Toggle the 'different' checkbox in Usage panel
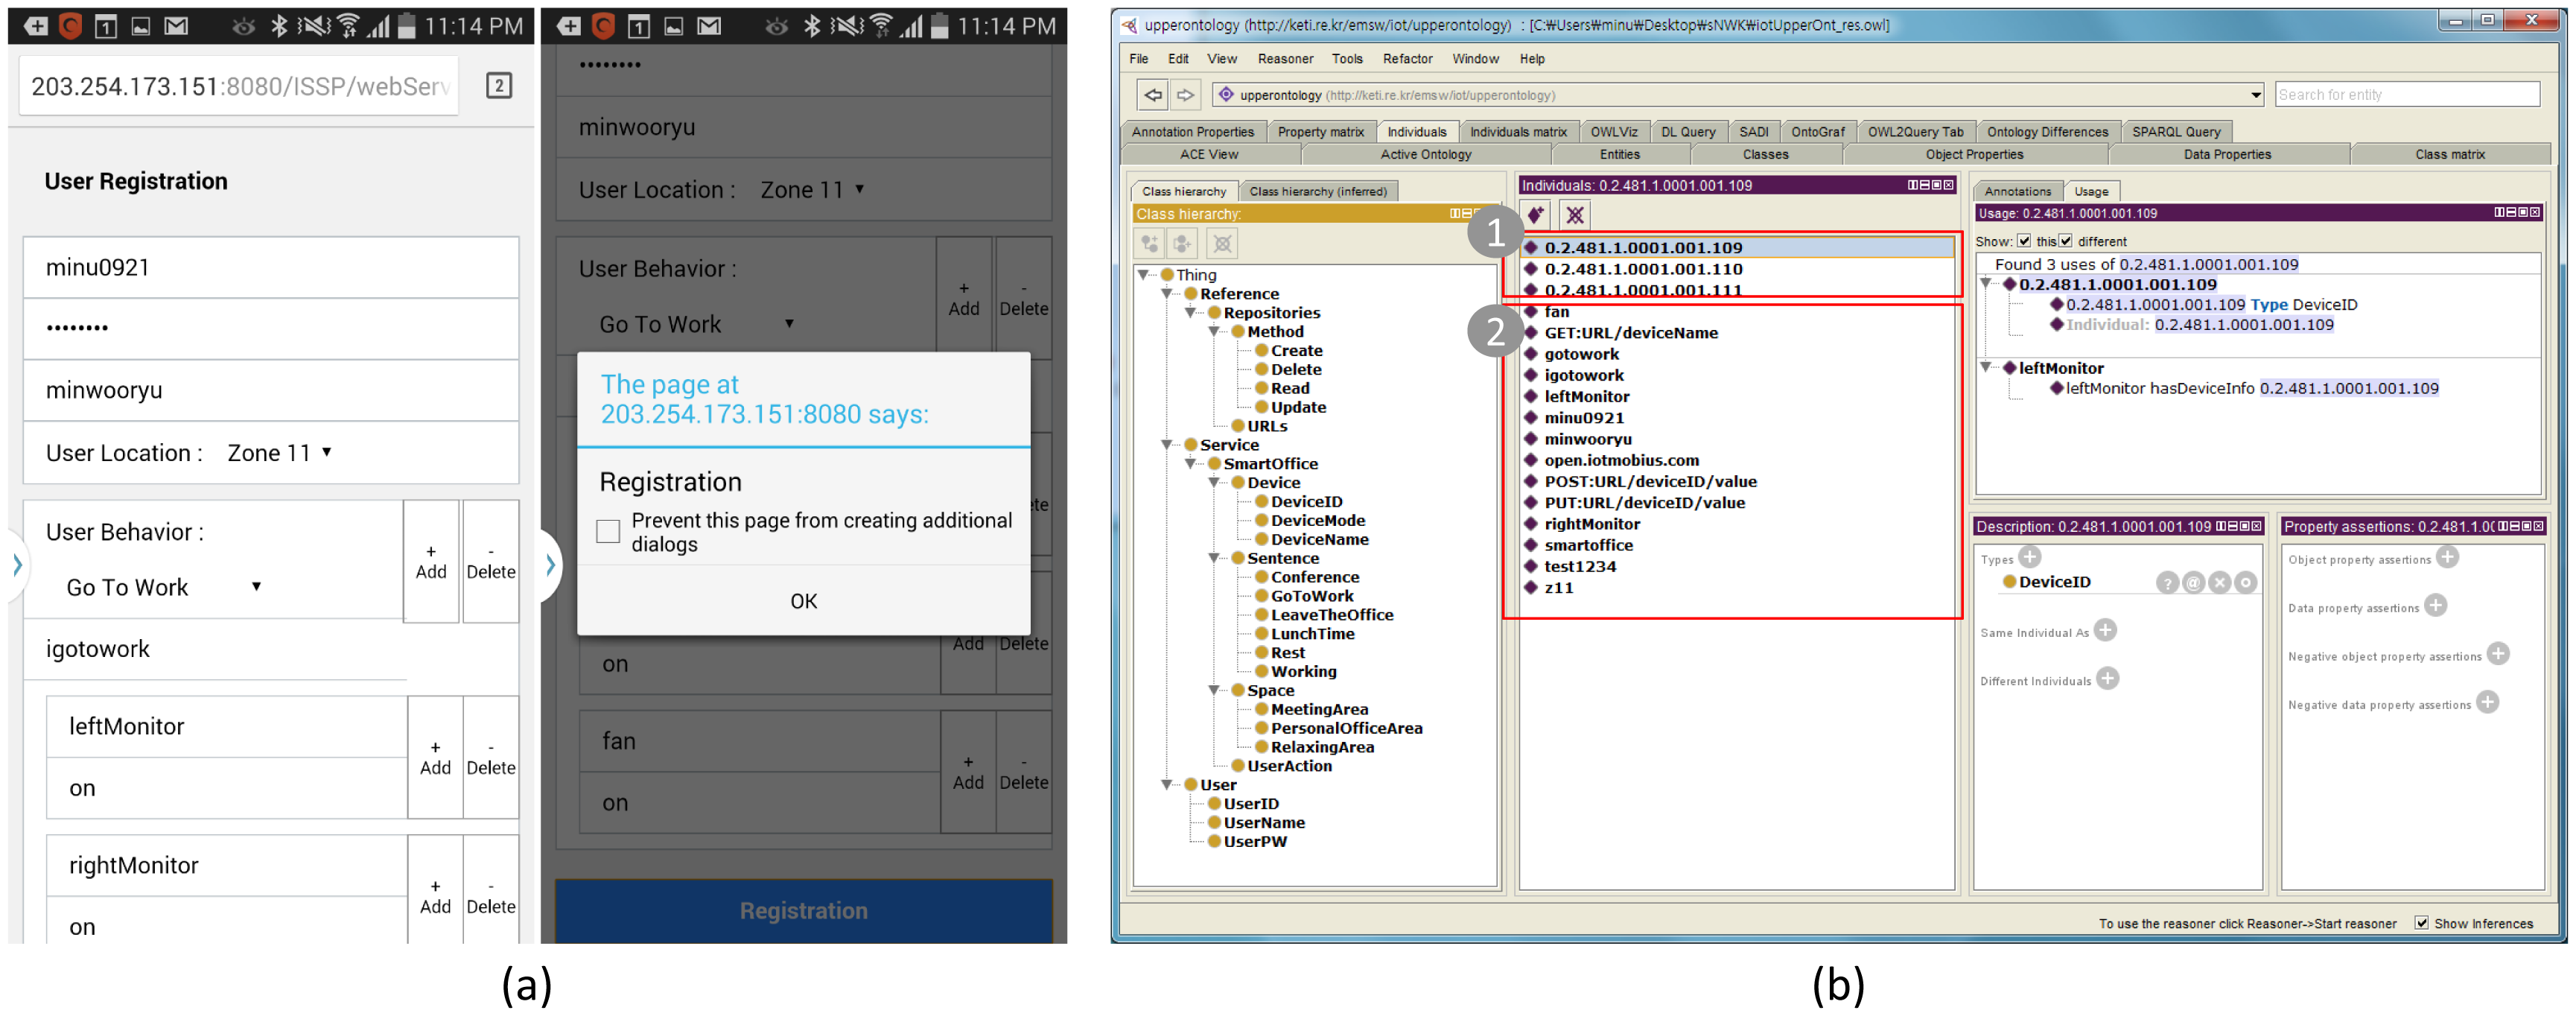This screenshot has height=1016, width=2576. coord(2066,241)
